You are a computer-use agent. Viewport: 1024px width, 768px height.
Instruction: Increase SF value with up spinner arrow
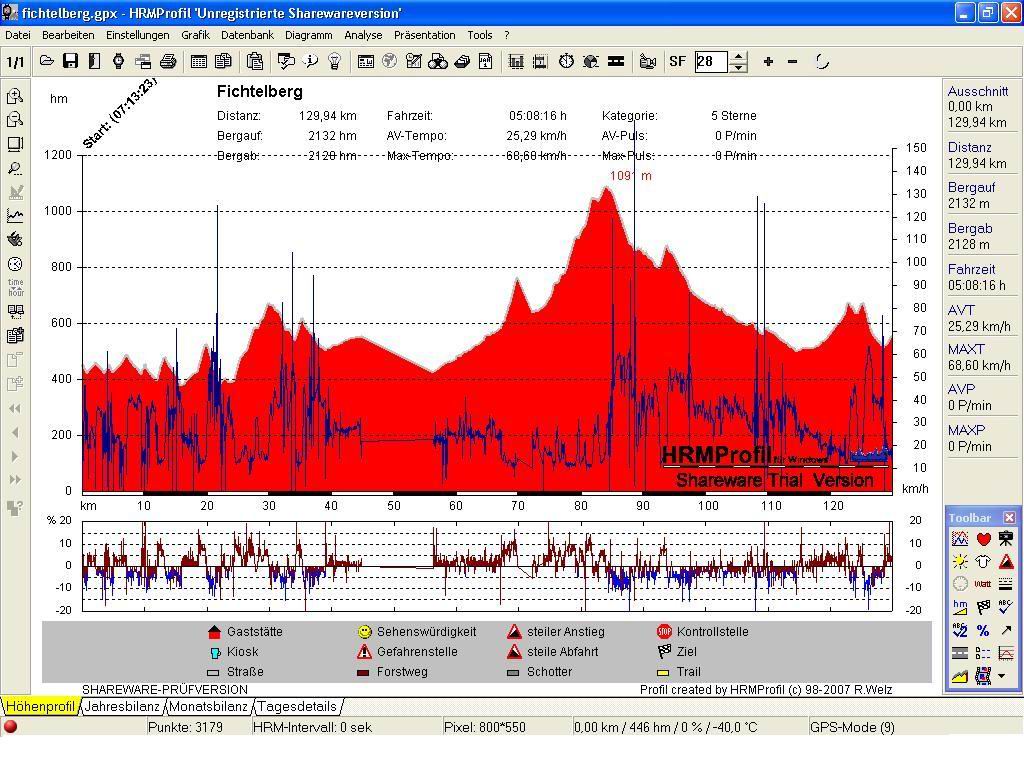pos(738,56)
